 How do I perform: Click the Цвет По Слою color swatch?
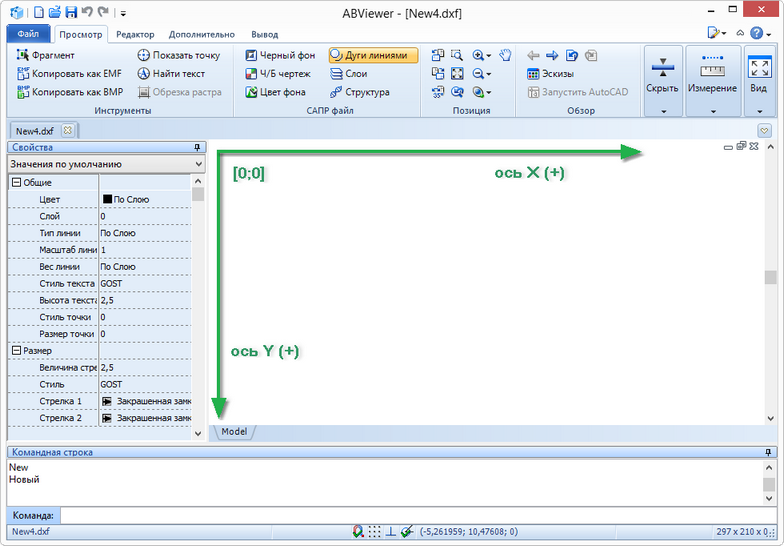107,200
